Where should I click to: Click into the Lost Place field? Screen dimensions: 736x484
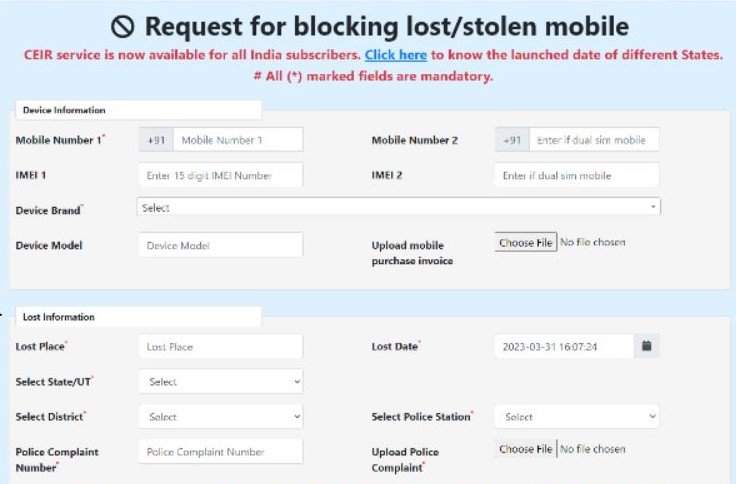point(221,346)
